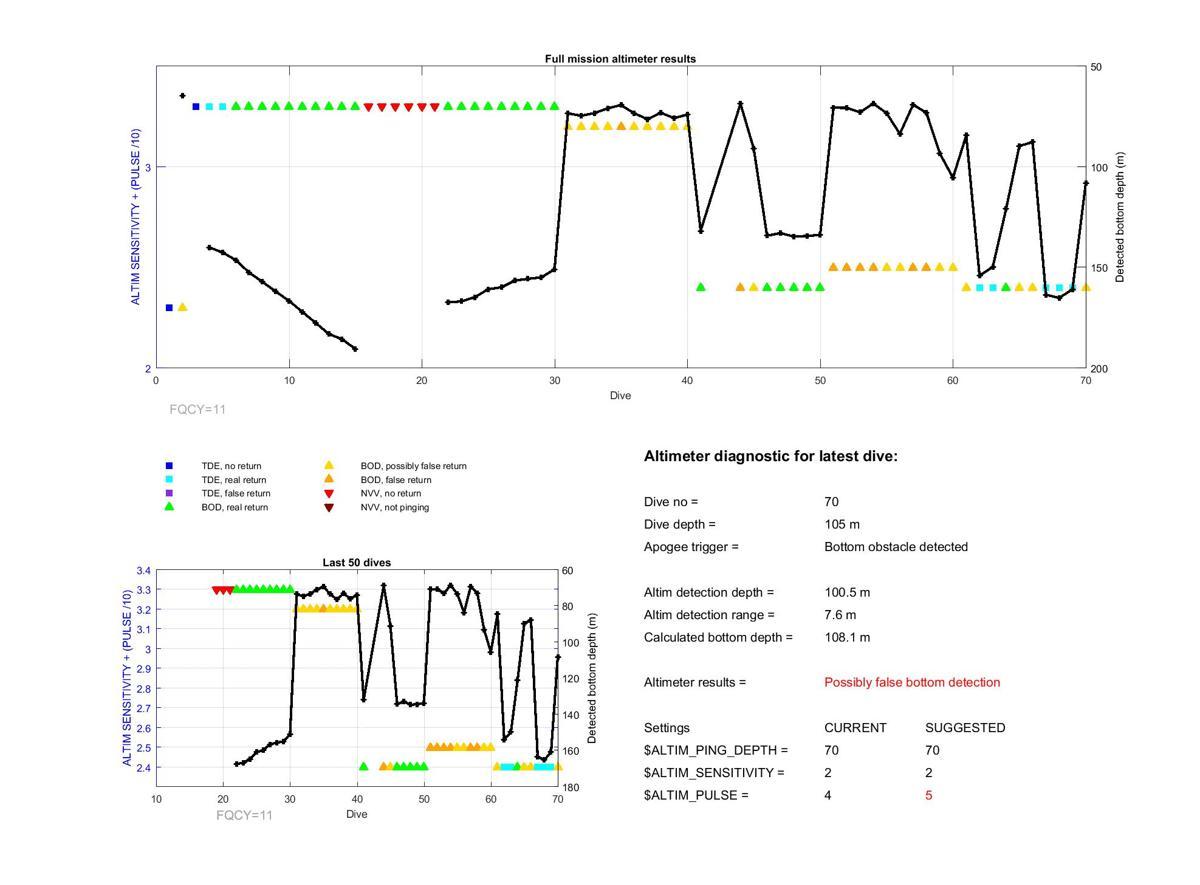This screenshot has width=1200, height=885.
Task: Click the dark red inverted triangle legend marker for NVV, not pinging
Action: click(x=328, y=508)
